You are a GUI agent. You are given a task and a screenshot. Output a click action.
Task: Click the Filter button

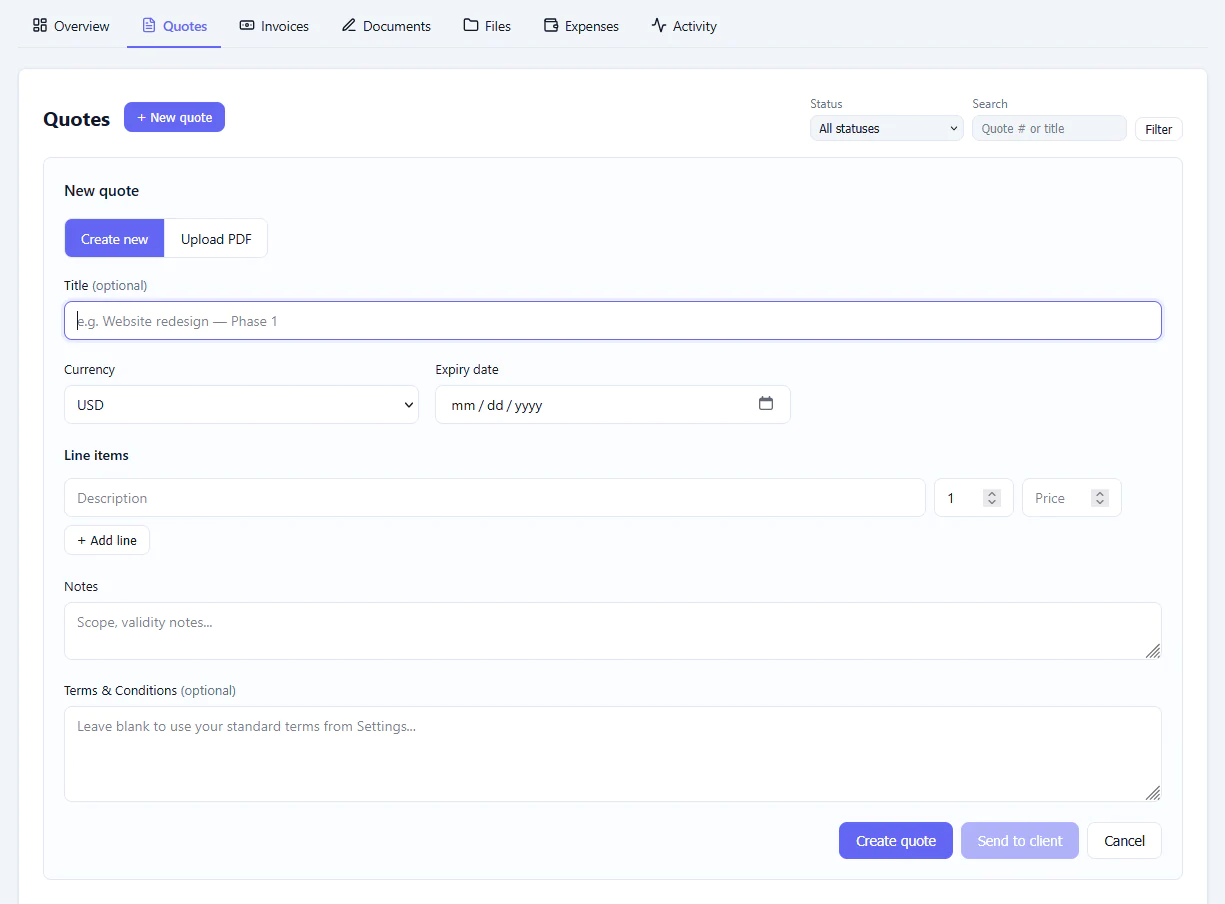coord(1158,129)
